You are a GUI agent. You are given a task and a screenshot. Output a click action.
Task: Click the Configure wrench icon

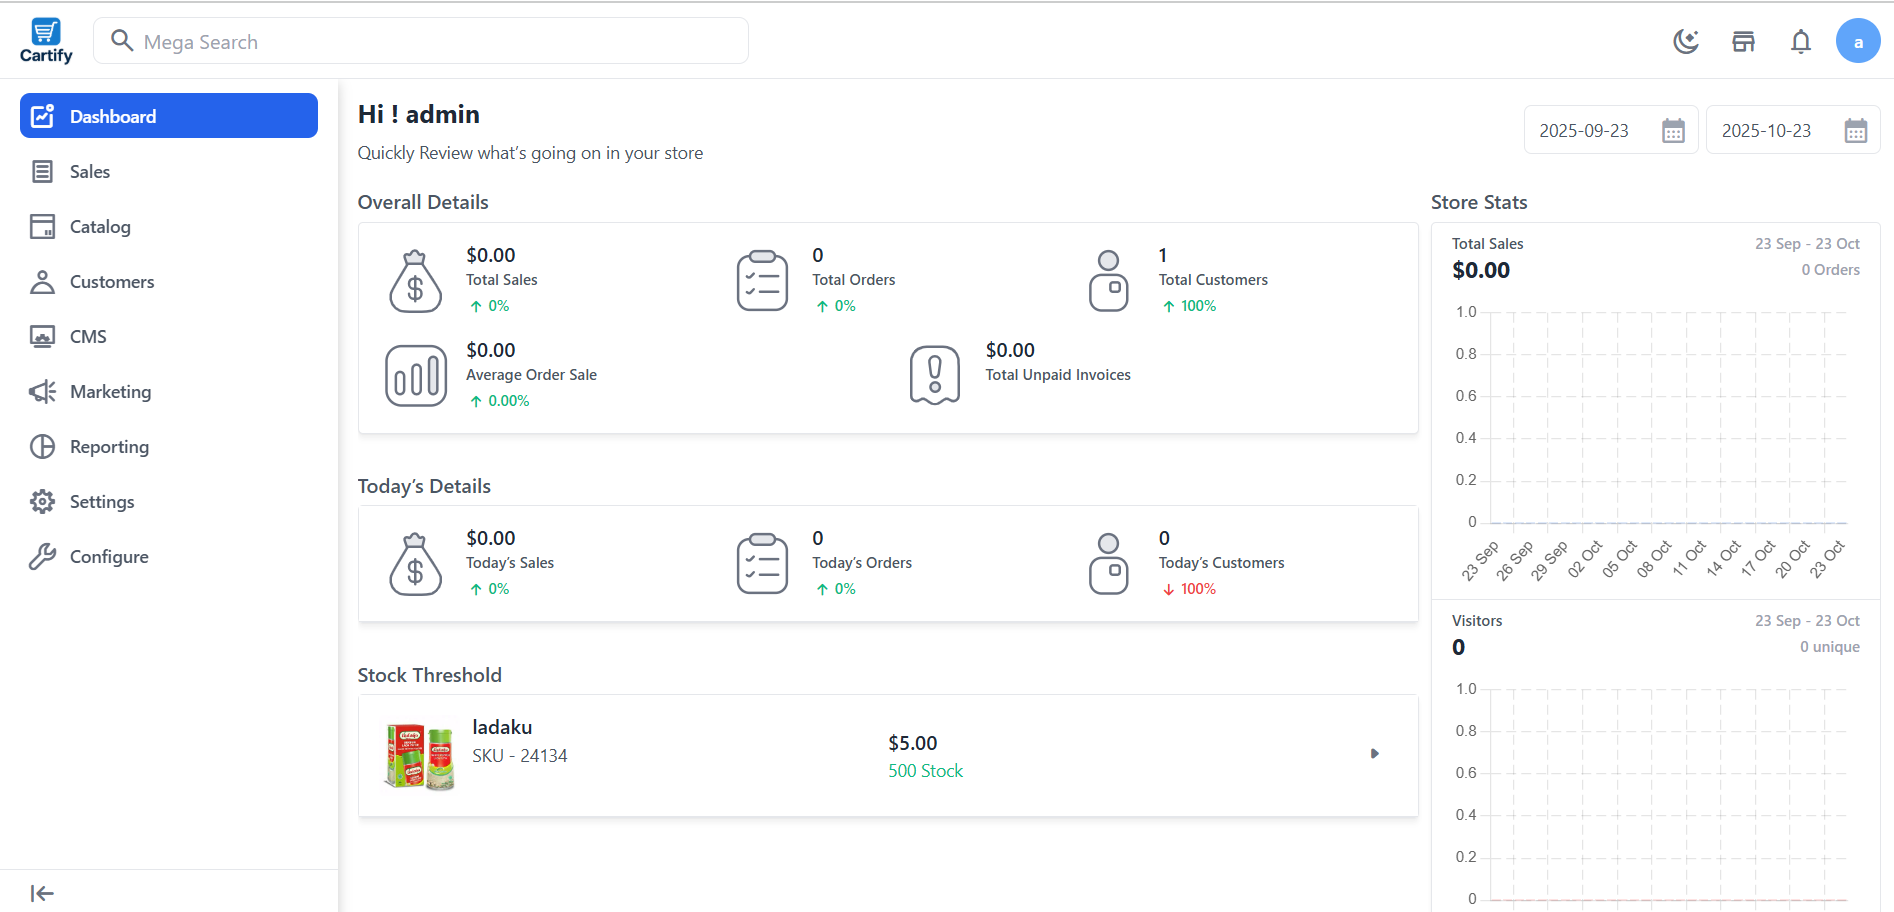42,556
